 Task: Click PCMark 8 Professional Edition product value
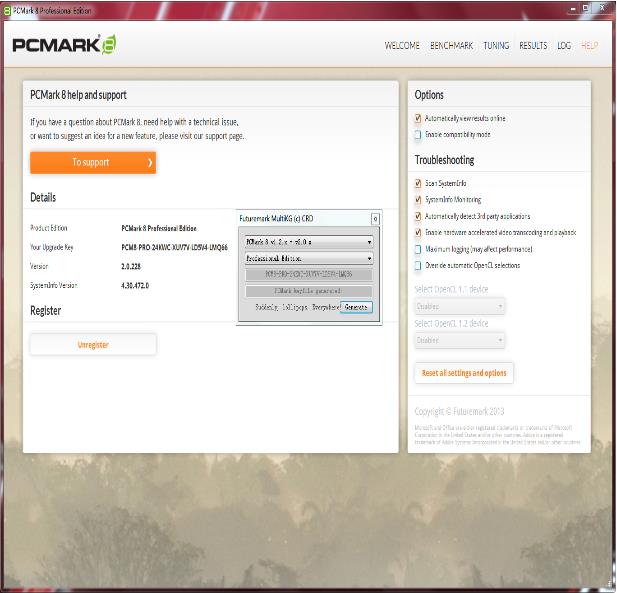point(159,228)
